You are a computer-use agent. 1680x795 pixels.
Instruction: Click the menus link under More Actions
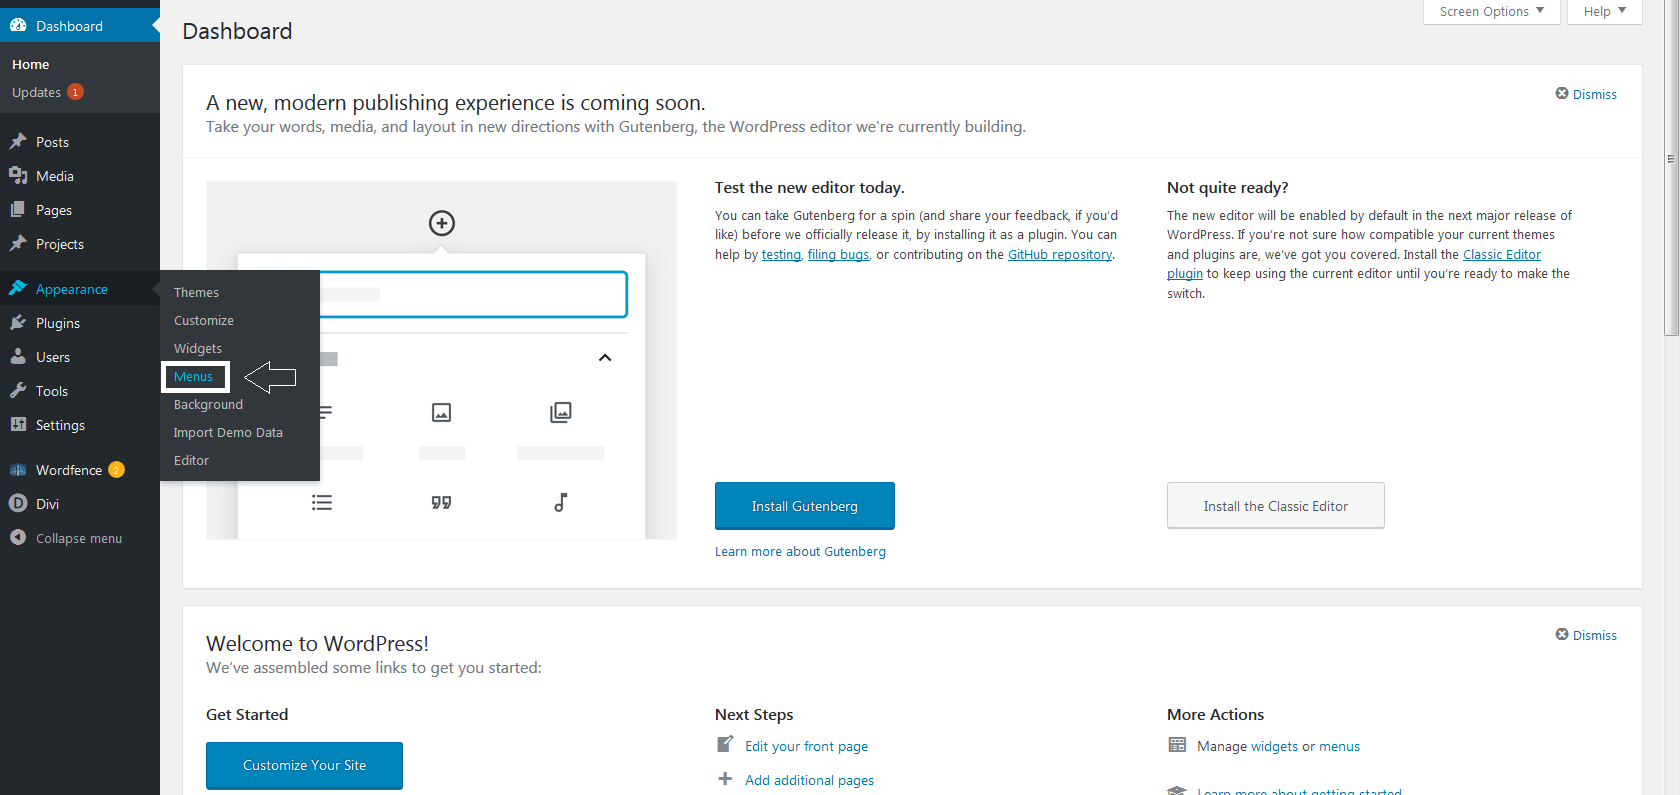click(1339, 746)
